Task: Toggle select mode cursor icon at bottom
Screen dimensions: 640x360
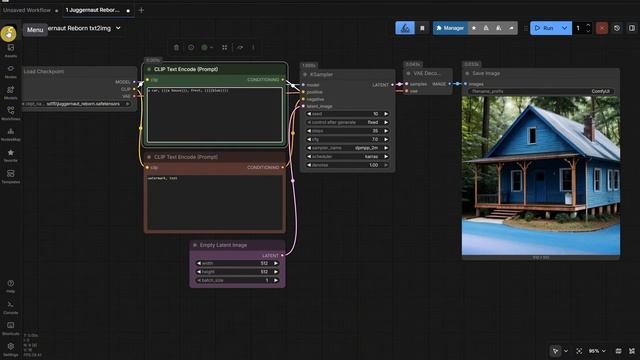Action: tap(556, 351)
